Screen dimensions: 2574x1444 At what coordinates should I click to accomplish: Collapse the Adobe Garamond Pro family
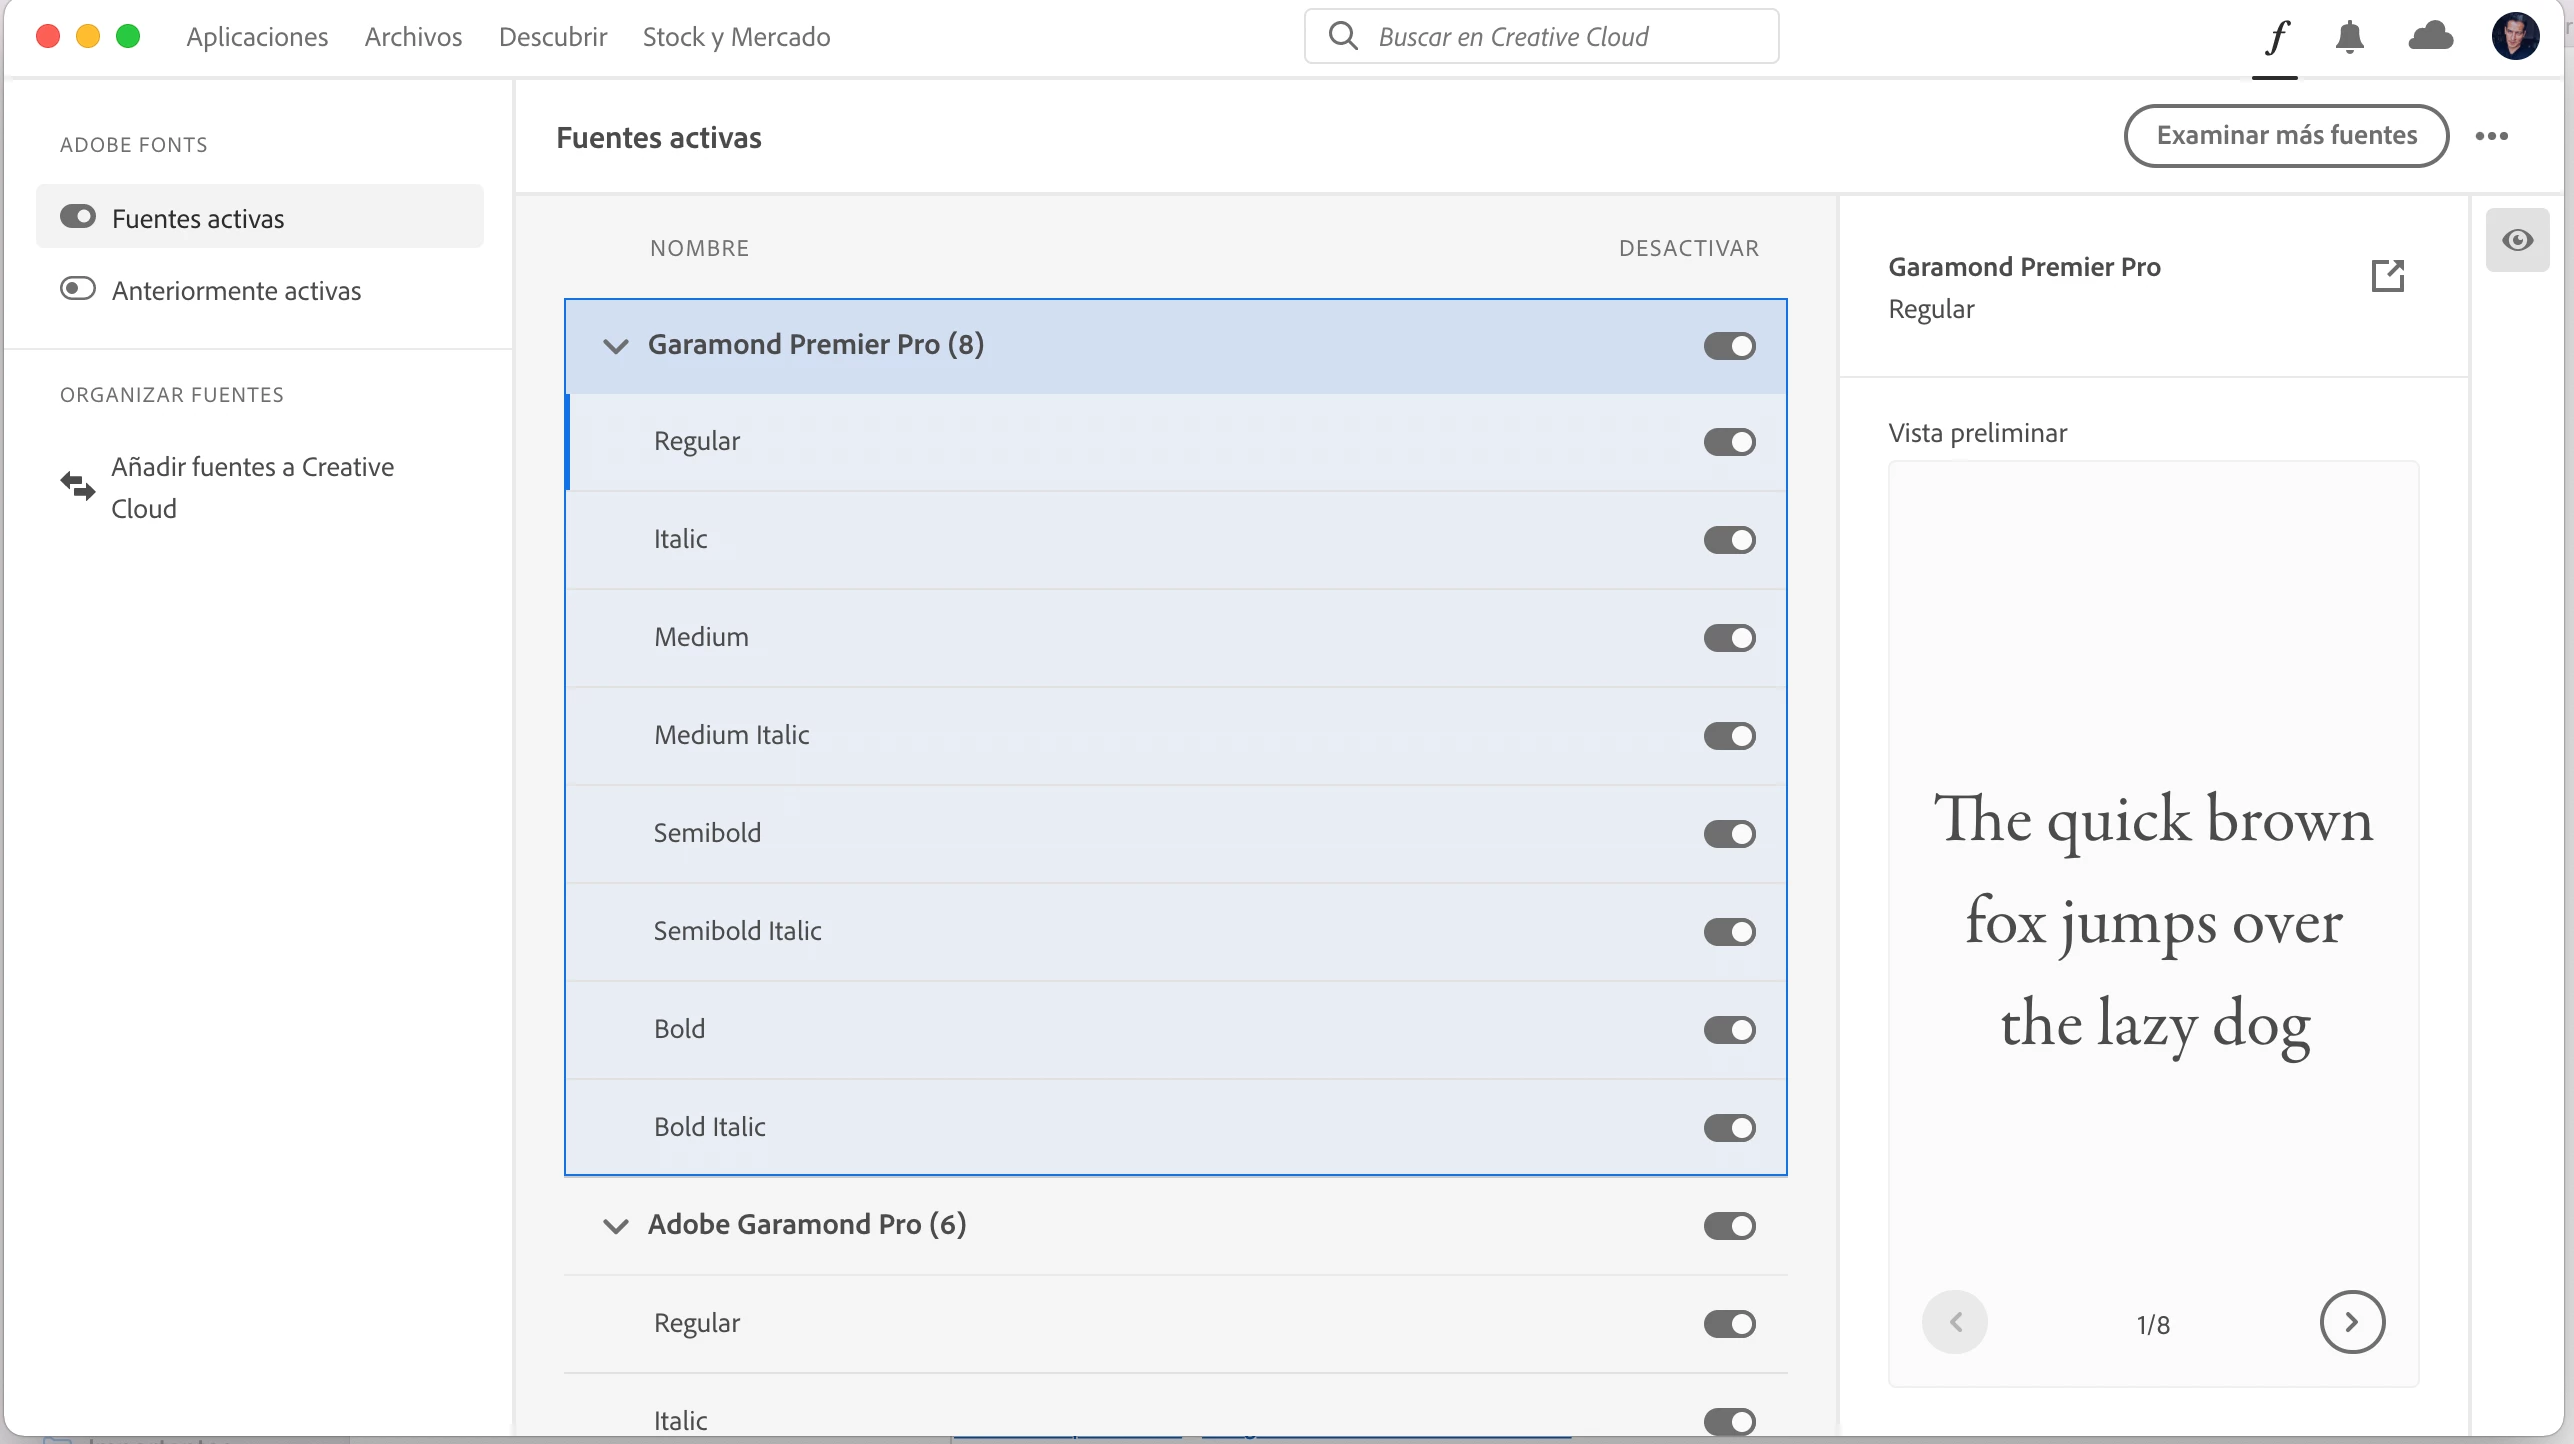[616, 1226]
